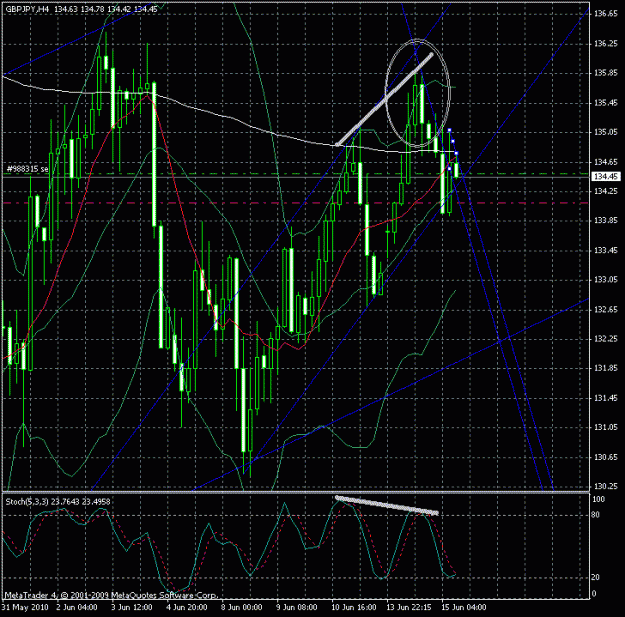This screenshot has width=625, height=617.
Task: Click the 2 Jun 04:00 time label
Action: coord(77,607)
